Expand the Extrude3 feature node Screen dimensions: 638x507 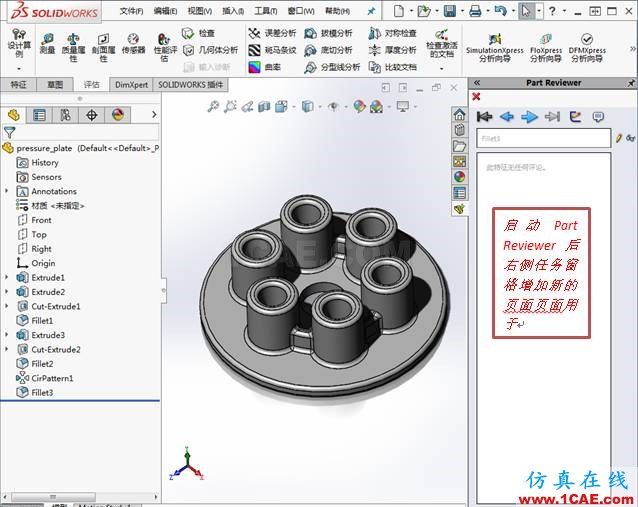7,334
